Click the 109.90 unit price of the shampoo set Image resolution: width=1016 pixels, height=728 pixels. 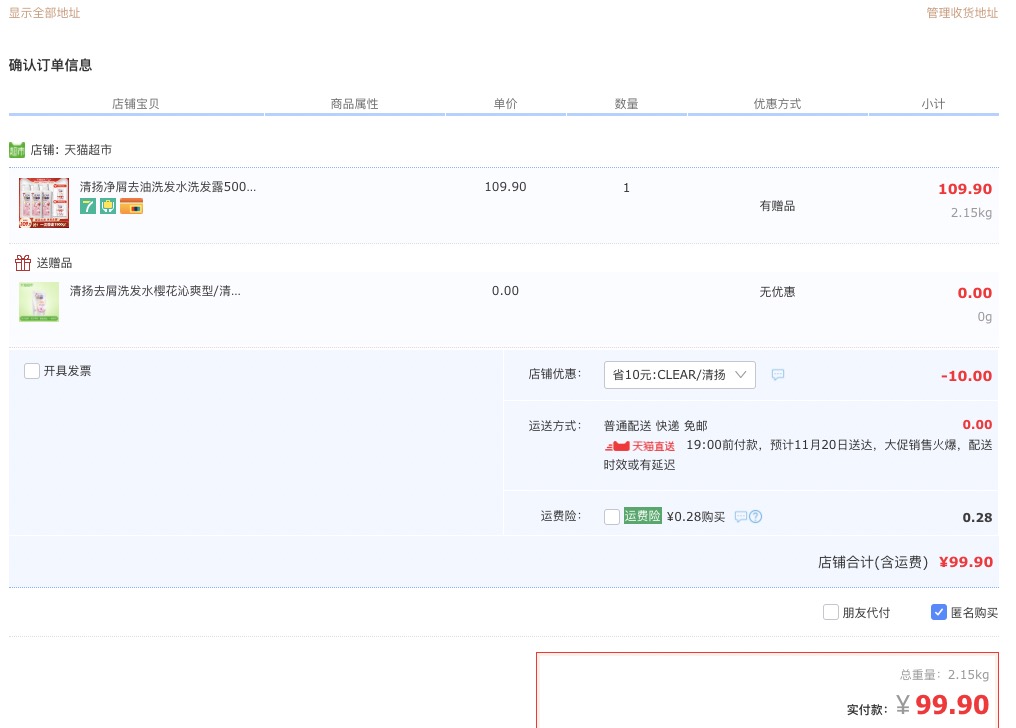[x=505, y=187]
